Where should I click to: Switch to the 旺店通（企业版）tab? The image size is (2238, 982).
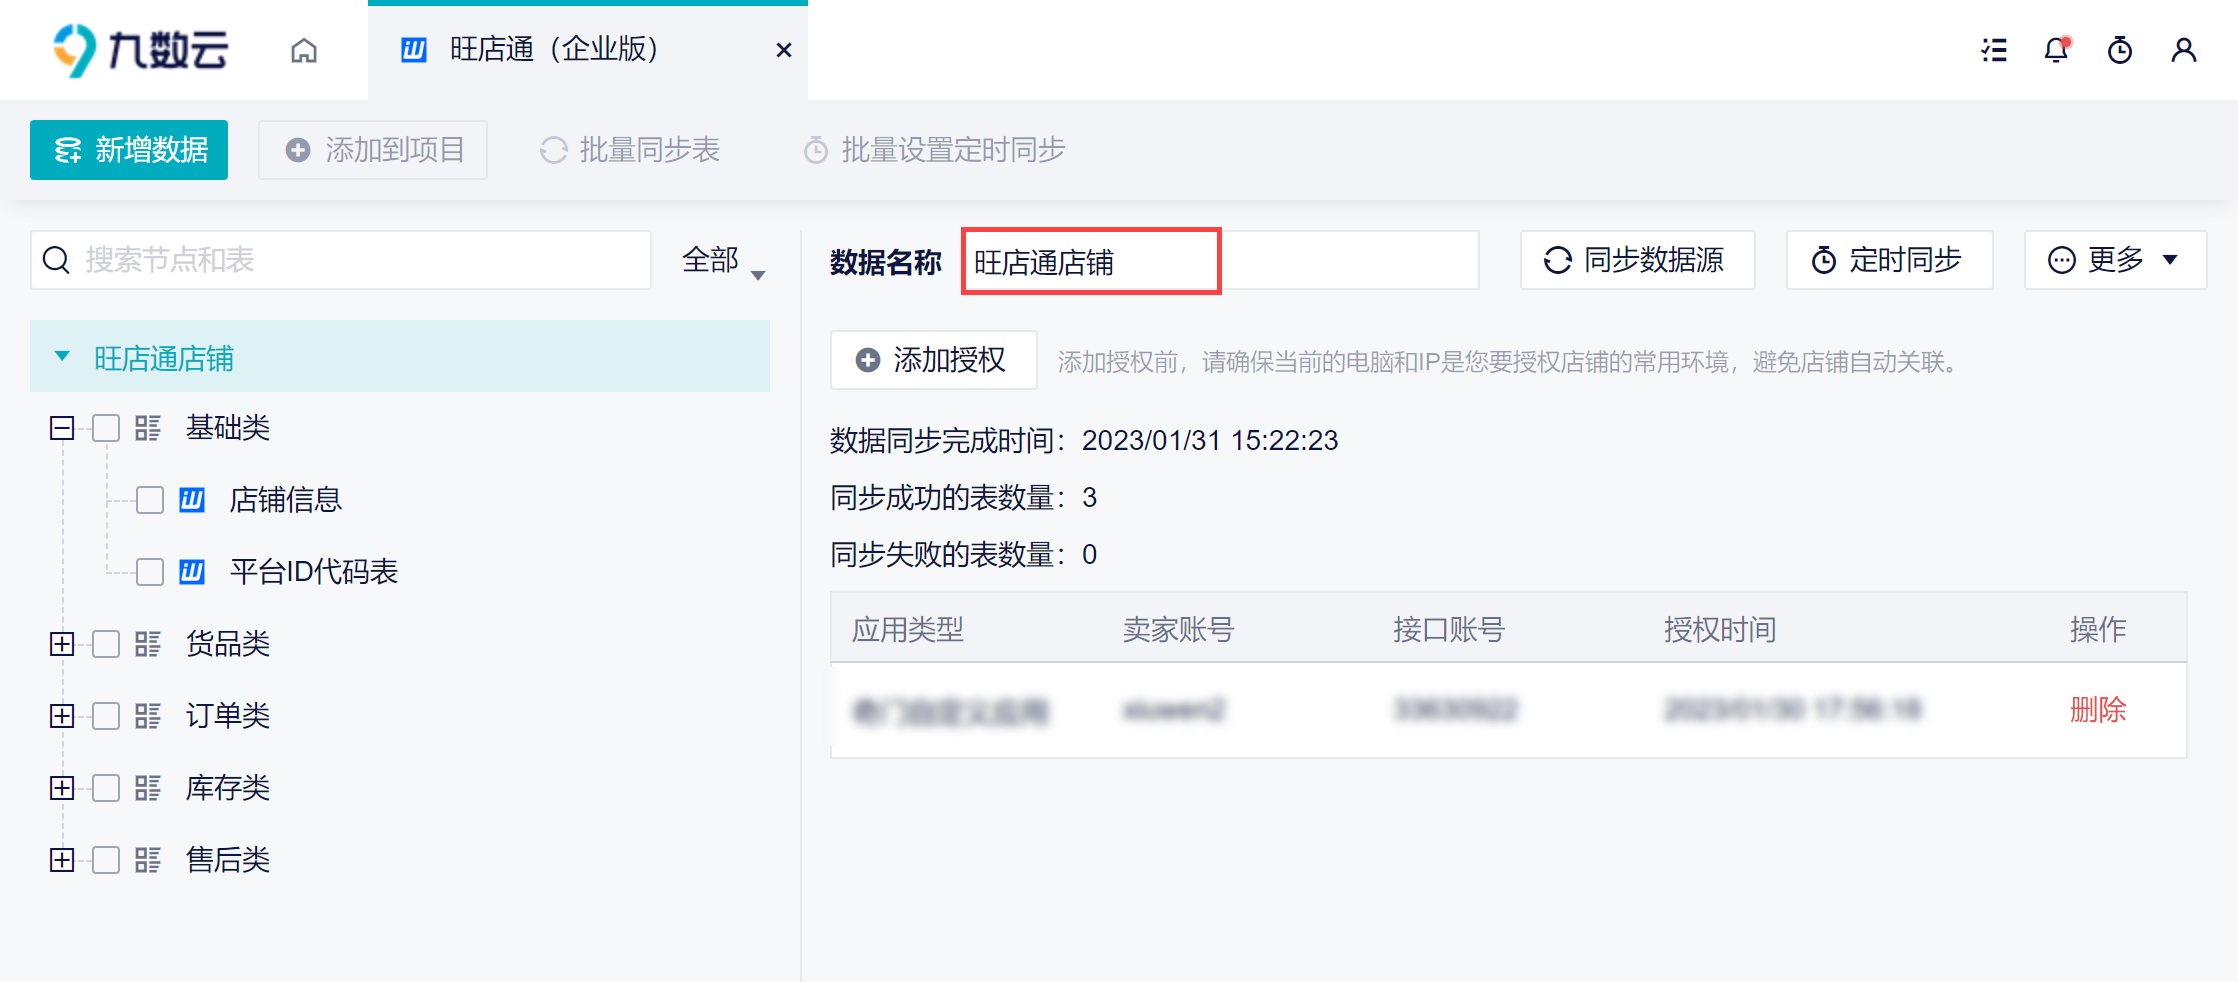pos(588,50)
